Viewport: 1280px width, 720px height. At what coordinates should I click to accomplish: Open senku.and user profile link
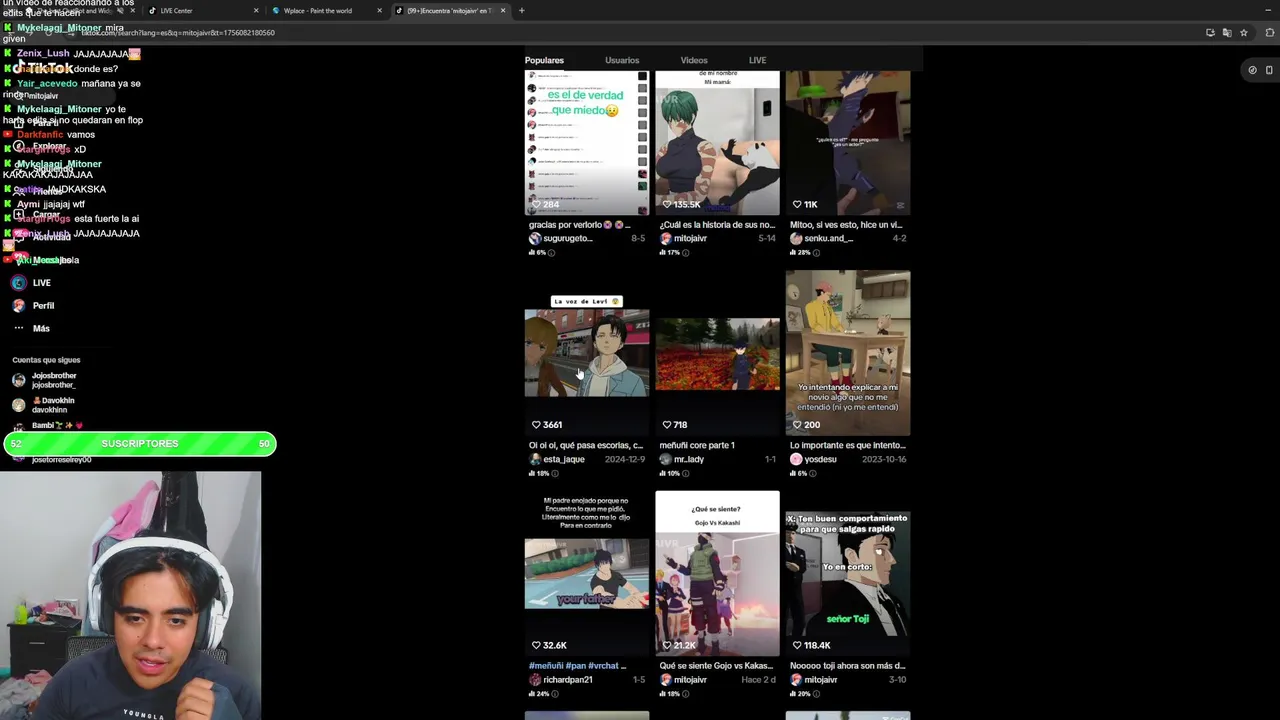point(828,239)
